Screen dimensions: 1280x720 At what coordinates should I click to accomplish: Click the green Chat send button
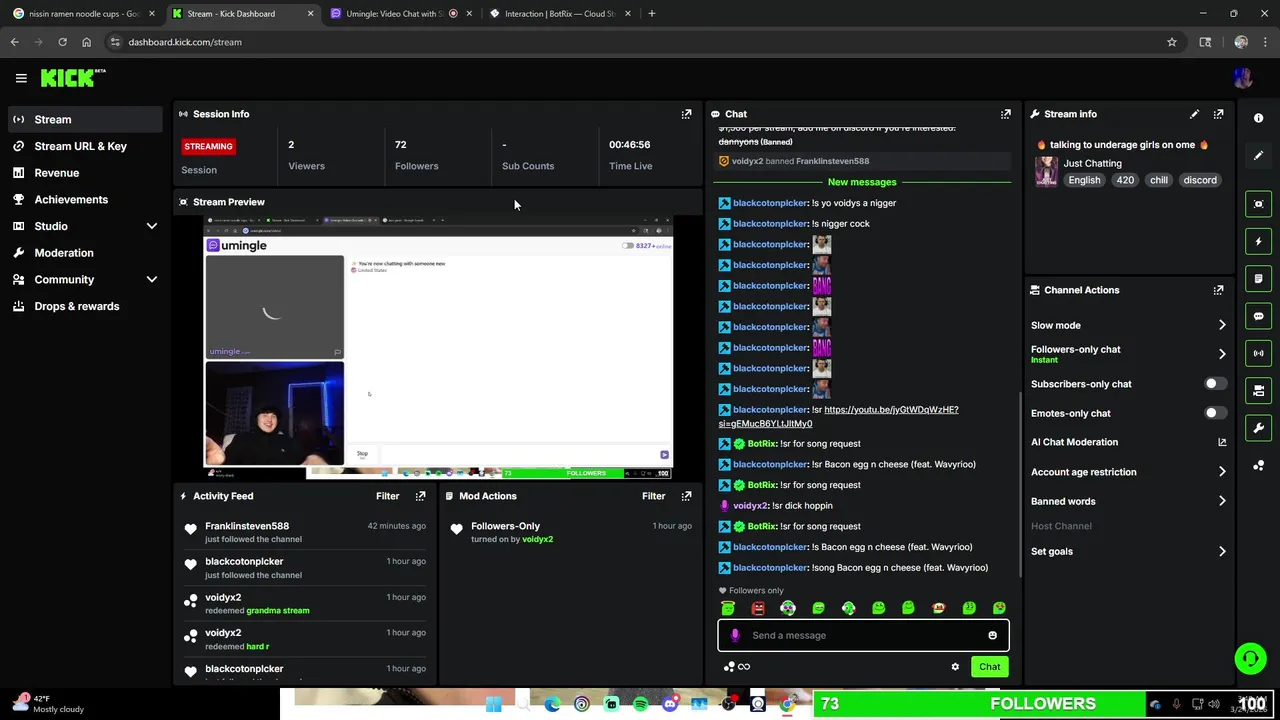pyautogui.click(x=989, y=667)
